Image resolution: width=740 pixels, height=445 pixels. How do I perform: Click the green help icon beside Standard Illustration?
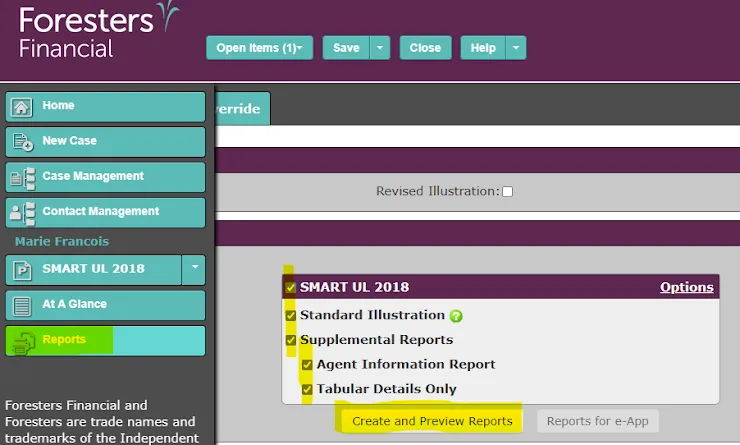456,316
